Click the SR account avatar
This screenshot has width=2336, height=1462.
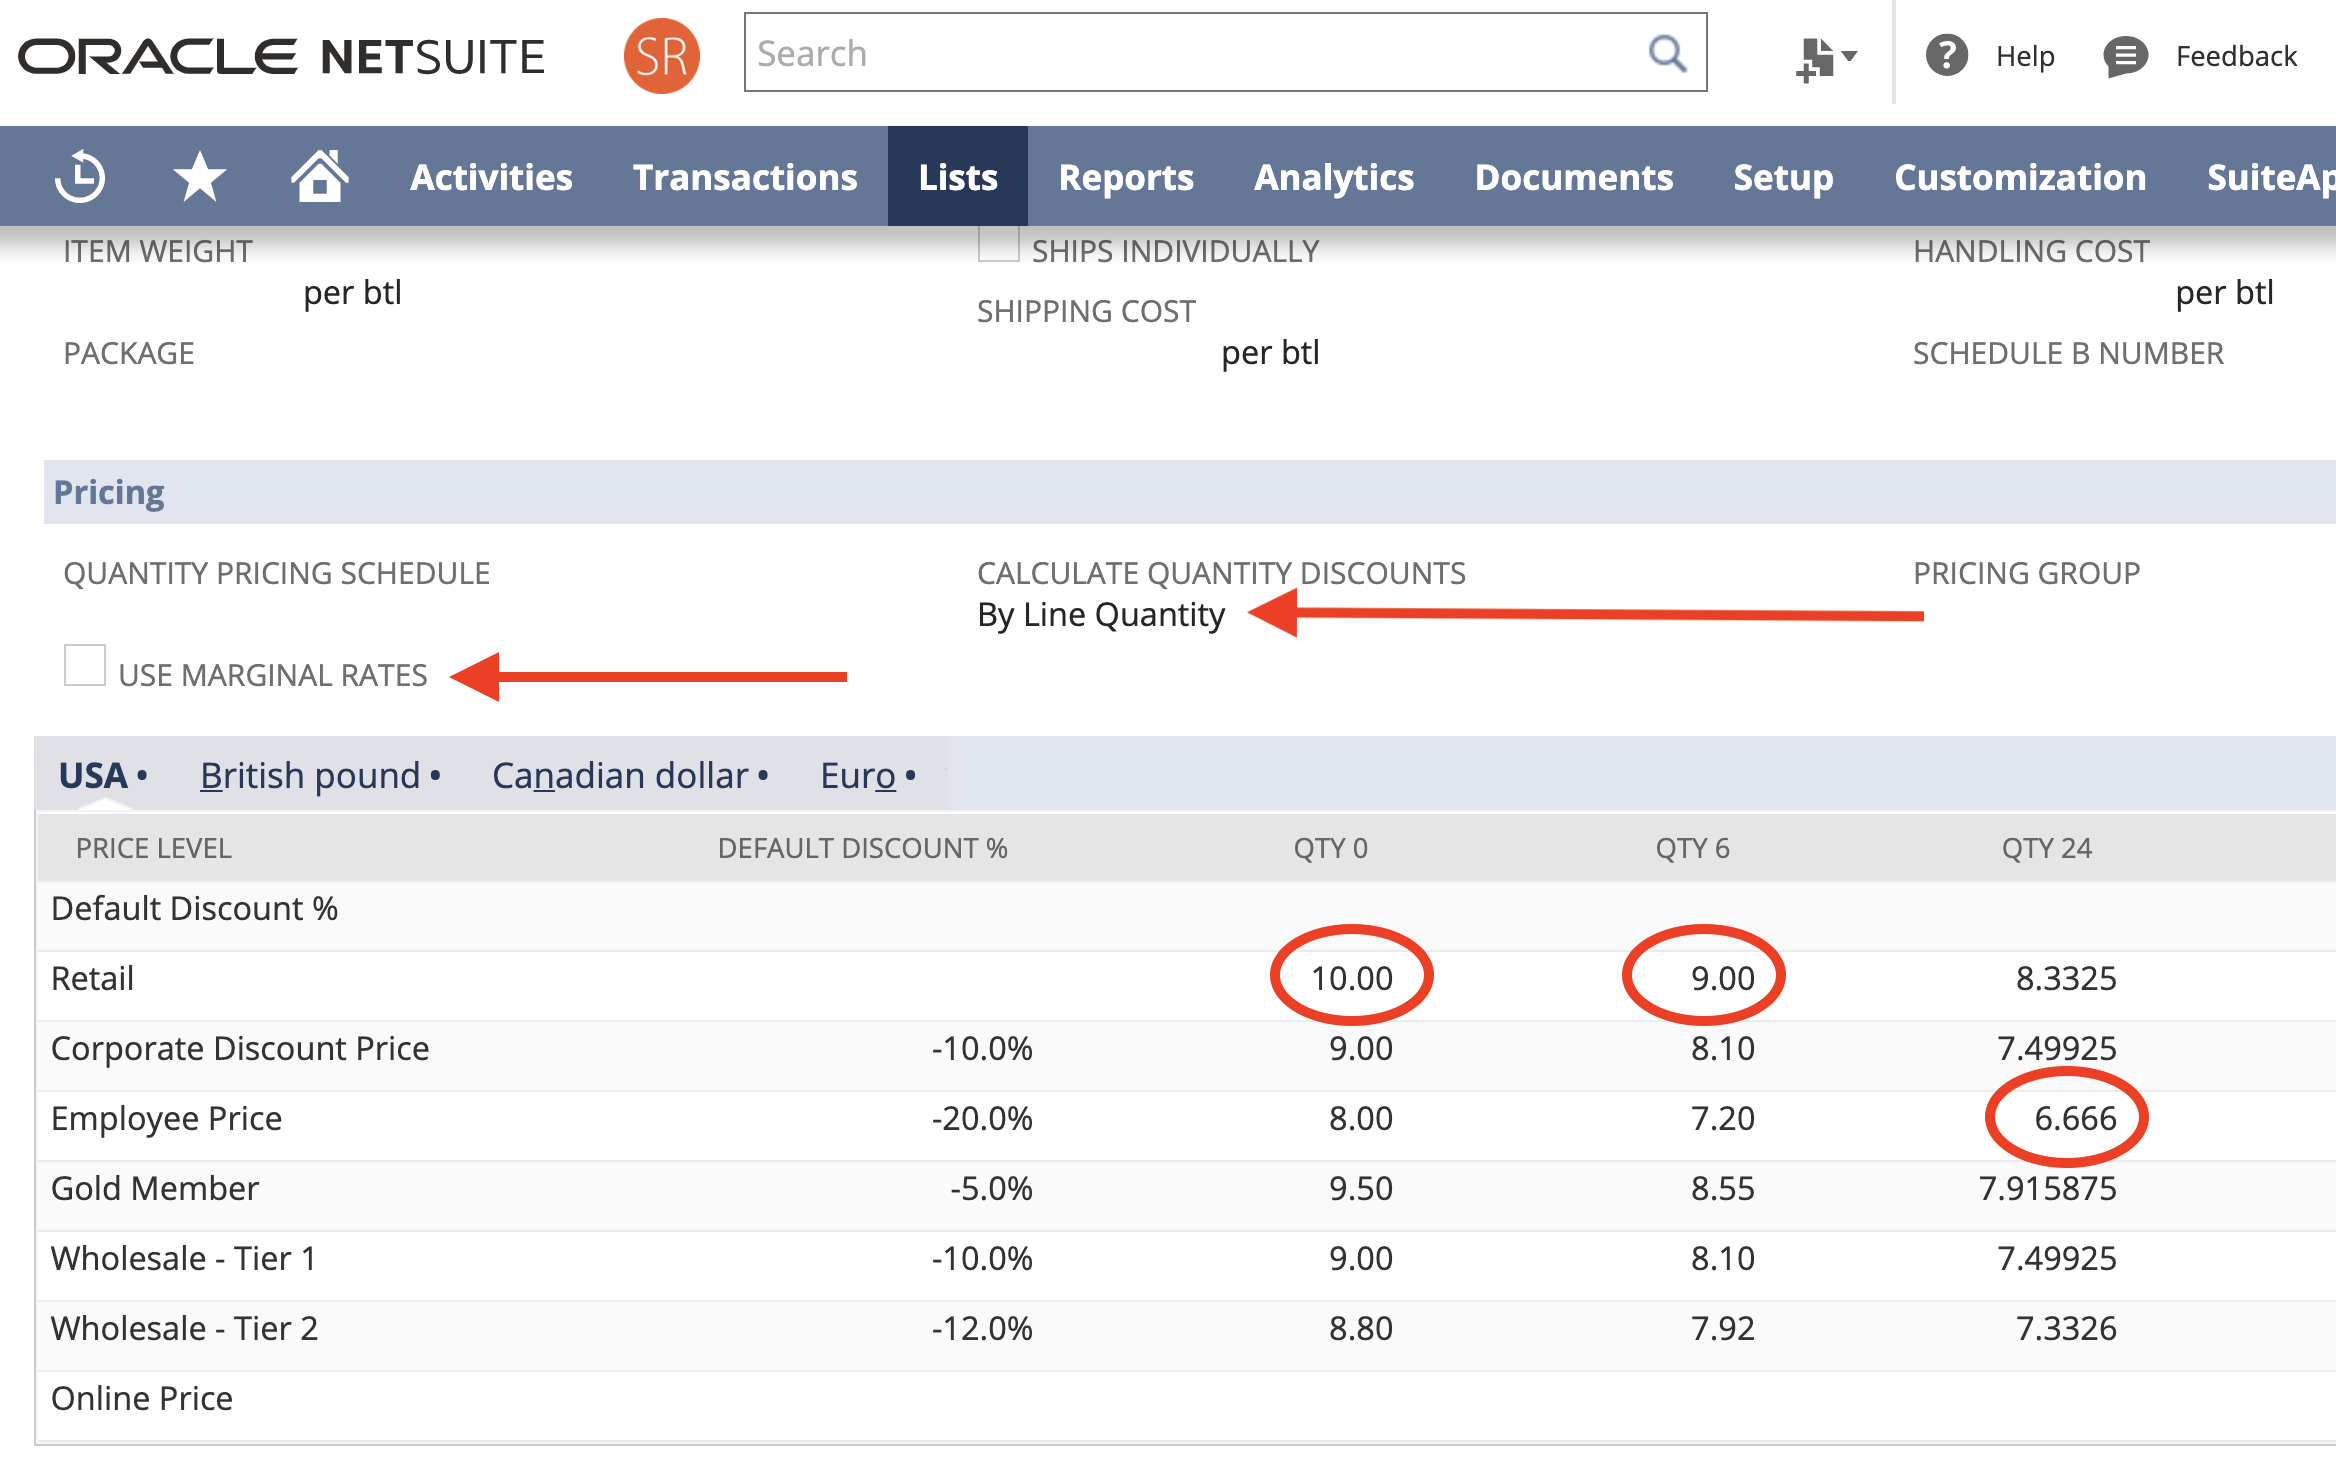pos(661,56)
